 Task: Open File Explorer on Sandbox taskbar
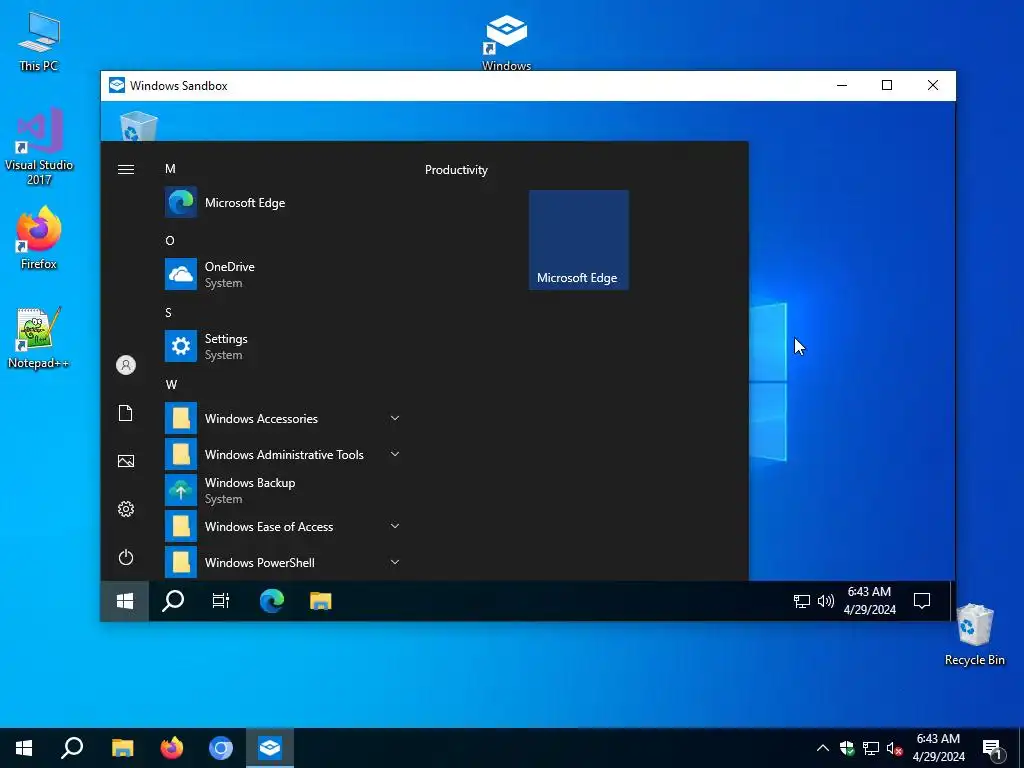[x=320, y=601]
